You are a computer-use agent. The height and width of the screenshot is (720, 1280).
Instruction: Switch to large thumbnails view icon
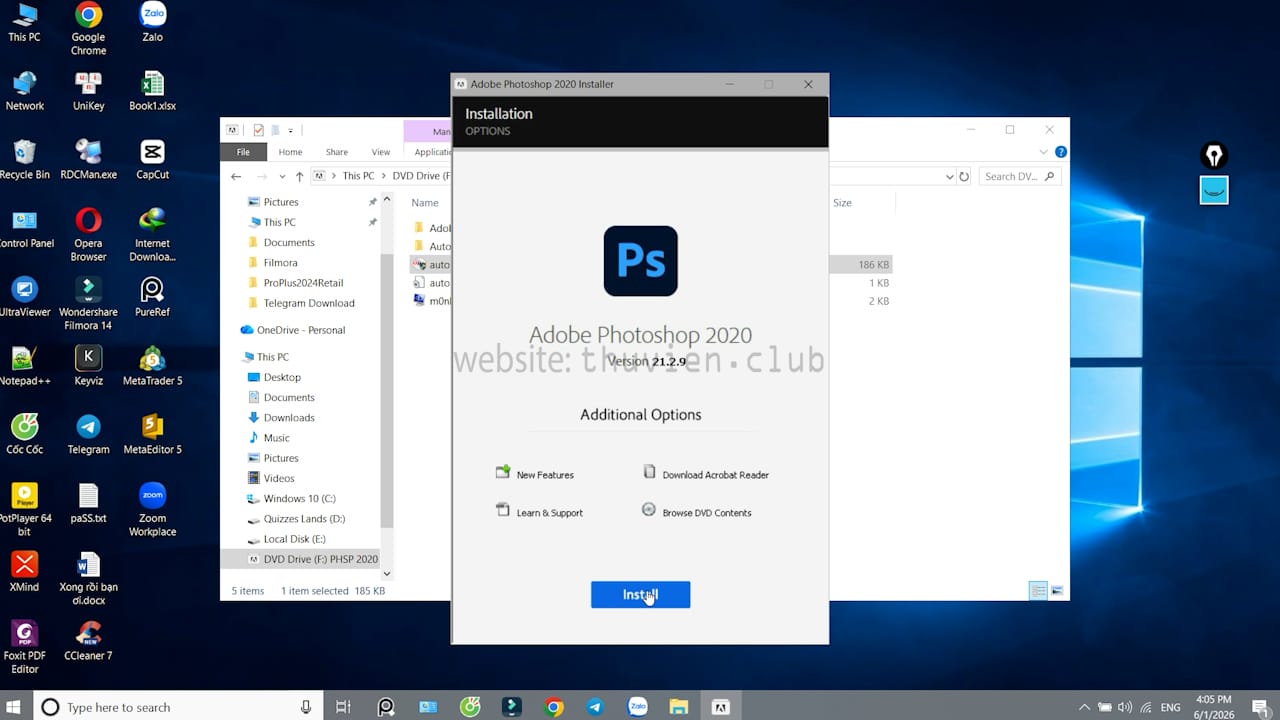pyautogui.click(x=1057, y=591)
